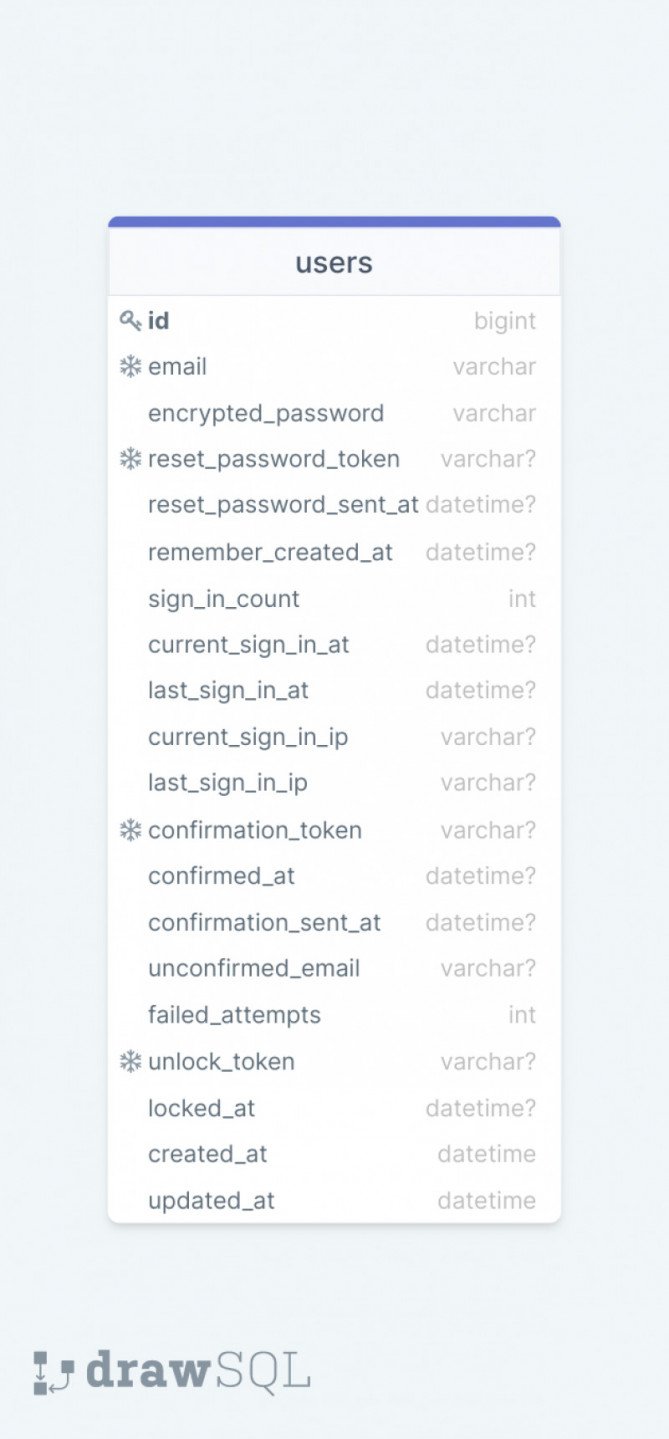Click the snowflake icon beside unlock_token
This screenshot has width=669, height=1439.
[x=130, y=1061]
